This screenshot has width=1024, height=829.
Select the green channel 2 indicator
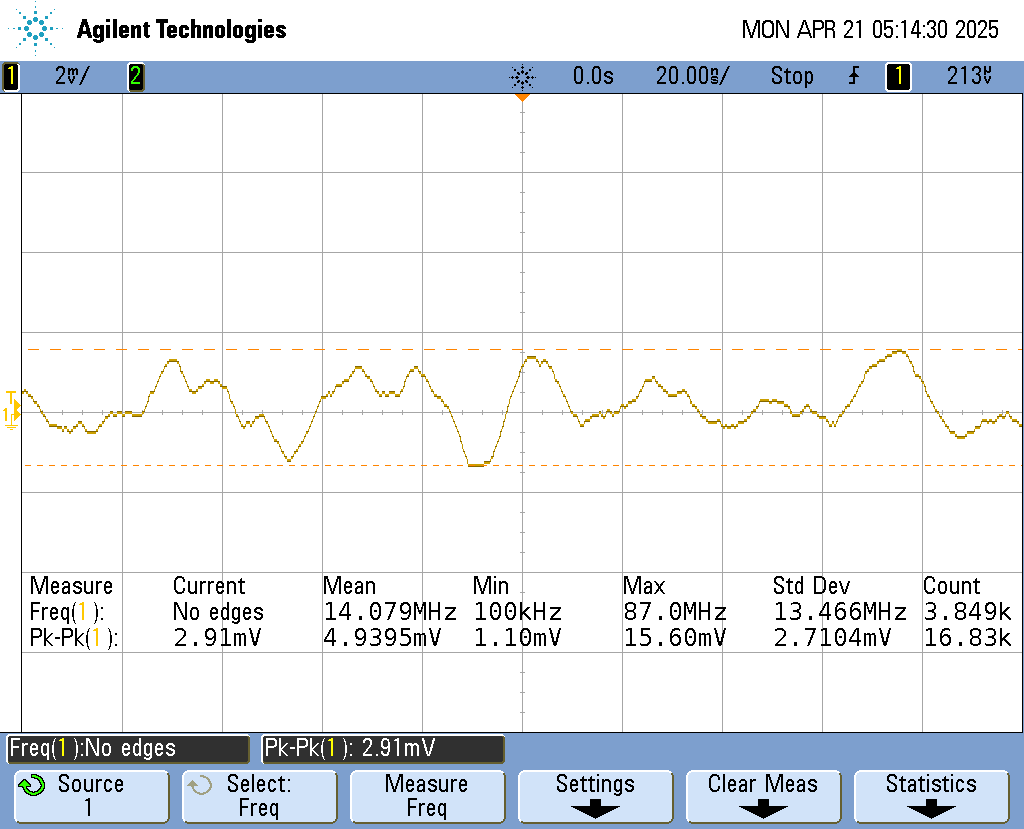pyautogui.click(x=135, y=76)
